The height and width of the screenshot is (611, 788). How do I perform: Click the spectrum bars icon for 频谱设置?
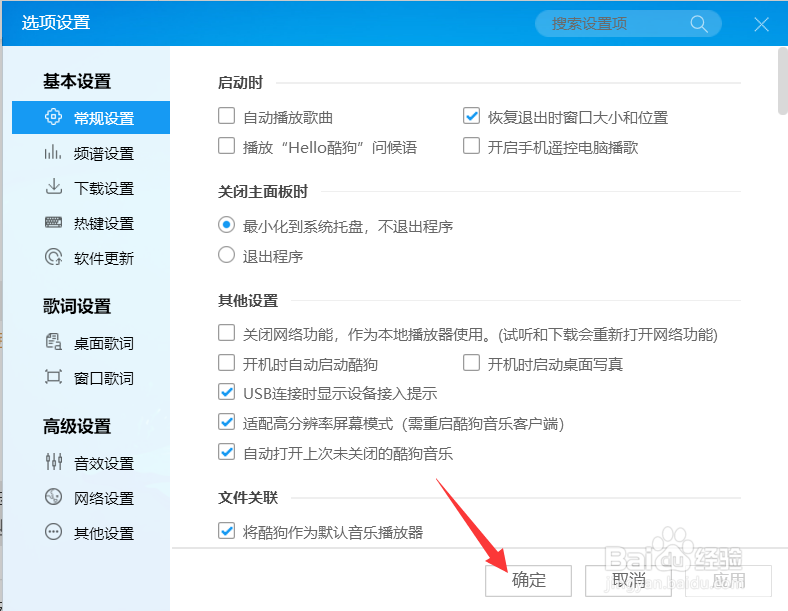click(x=53, y=152)
